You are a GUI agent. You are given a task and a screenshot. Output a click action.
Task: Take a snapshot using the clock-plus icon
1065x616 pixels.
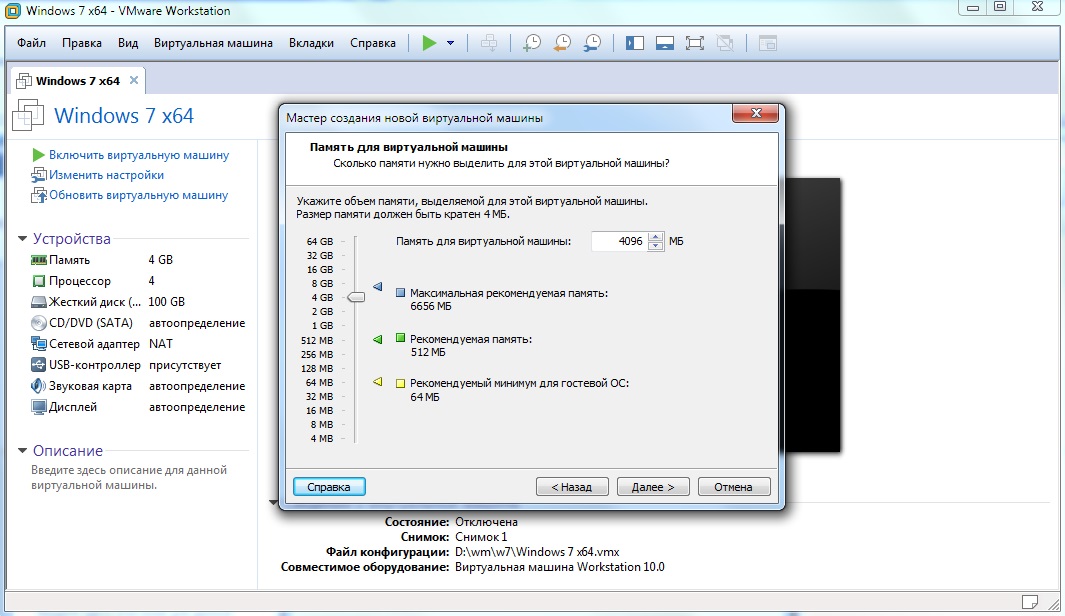(532, 43)
